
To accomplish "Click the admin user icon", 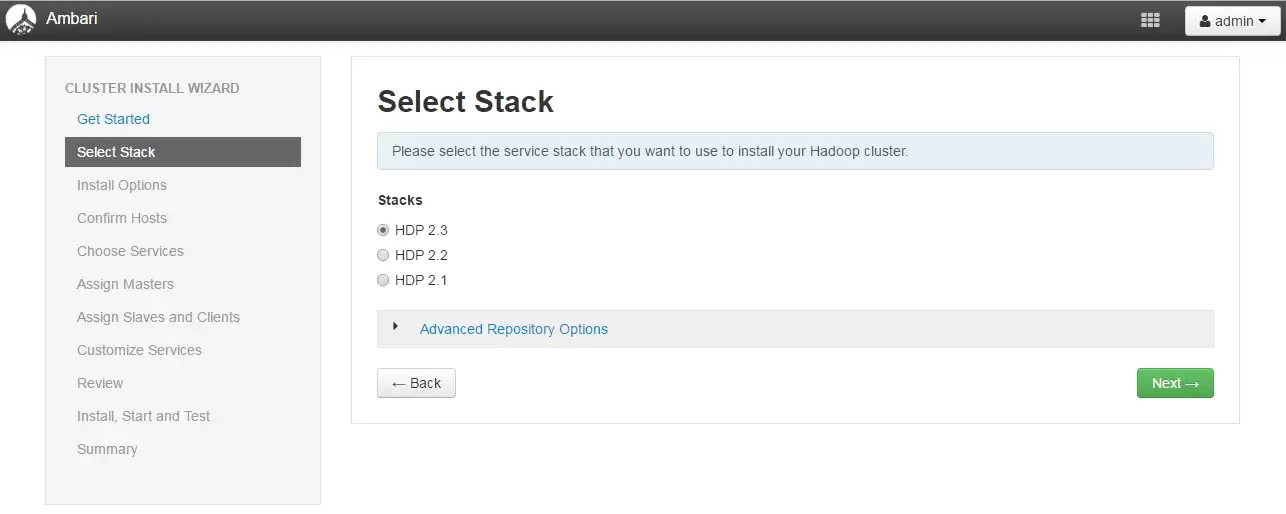I will click(1205, 21).
